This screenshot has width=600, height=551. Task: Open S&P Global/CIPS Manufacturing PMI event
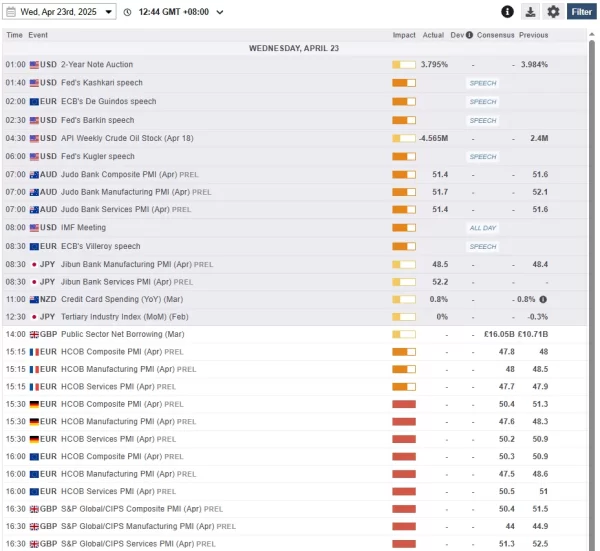pos(148,526)
